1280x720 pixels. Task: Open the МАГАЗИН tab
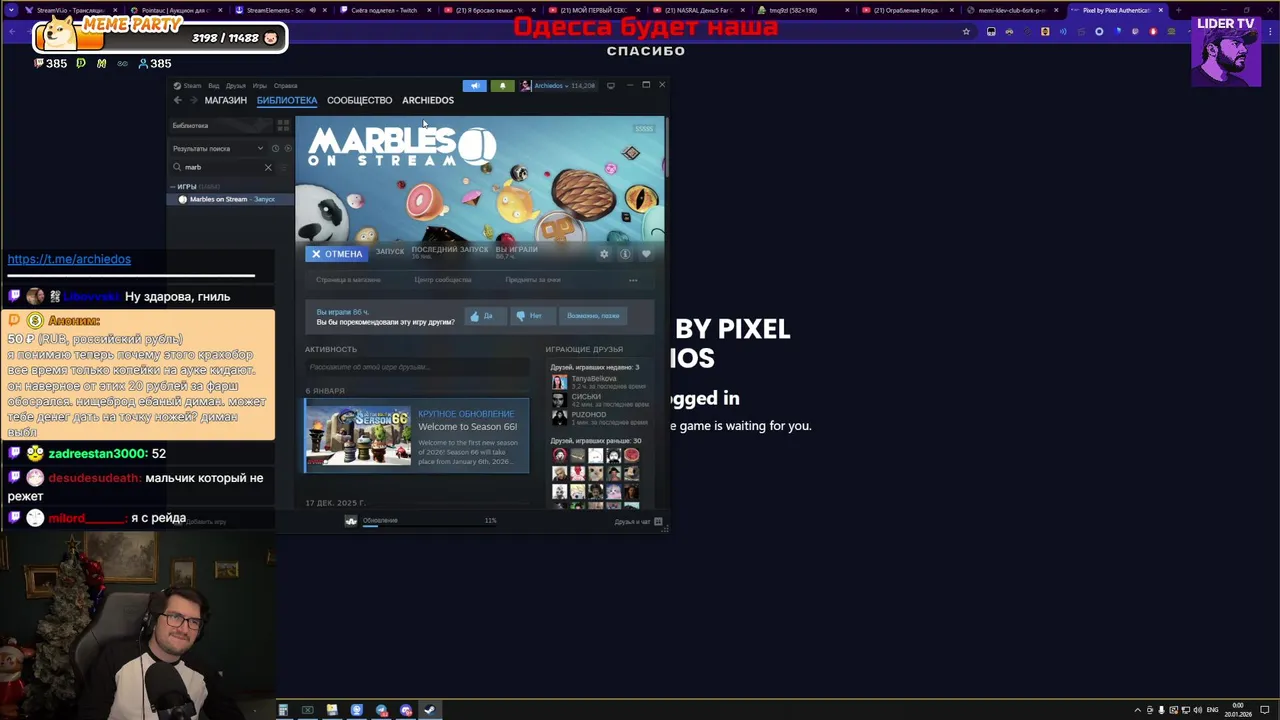click(x=225, y=100)
